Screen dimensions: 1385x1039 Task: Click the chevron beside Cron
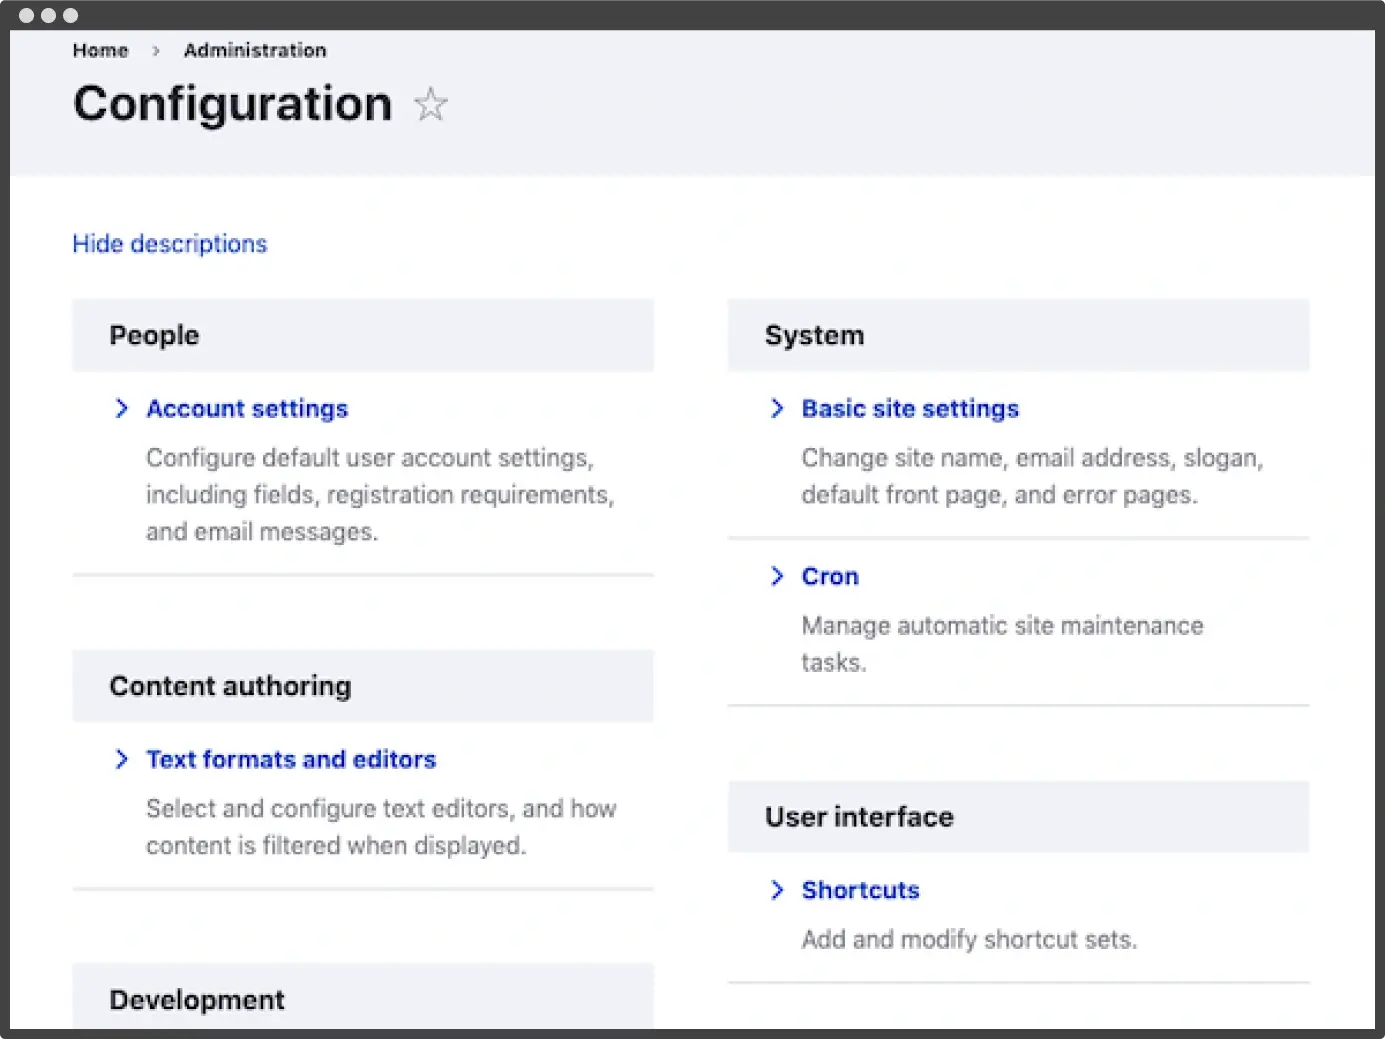tap(777, 576)
